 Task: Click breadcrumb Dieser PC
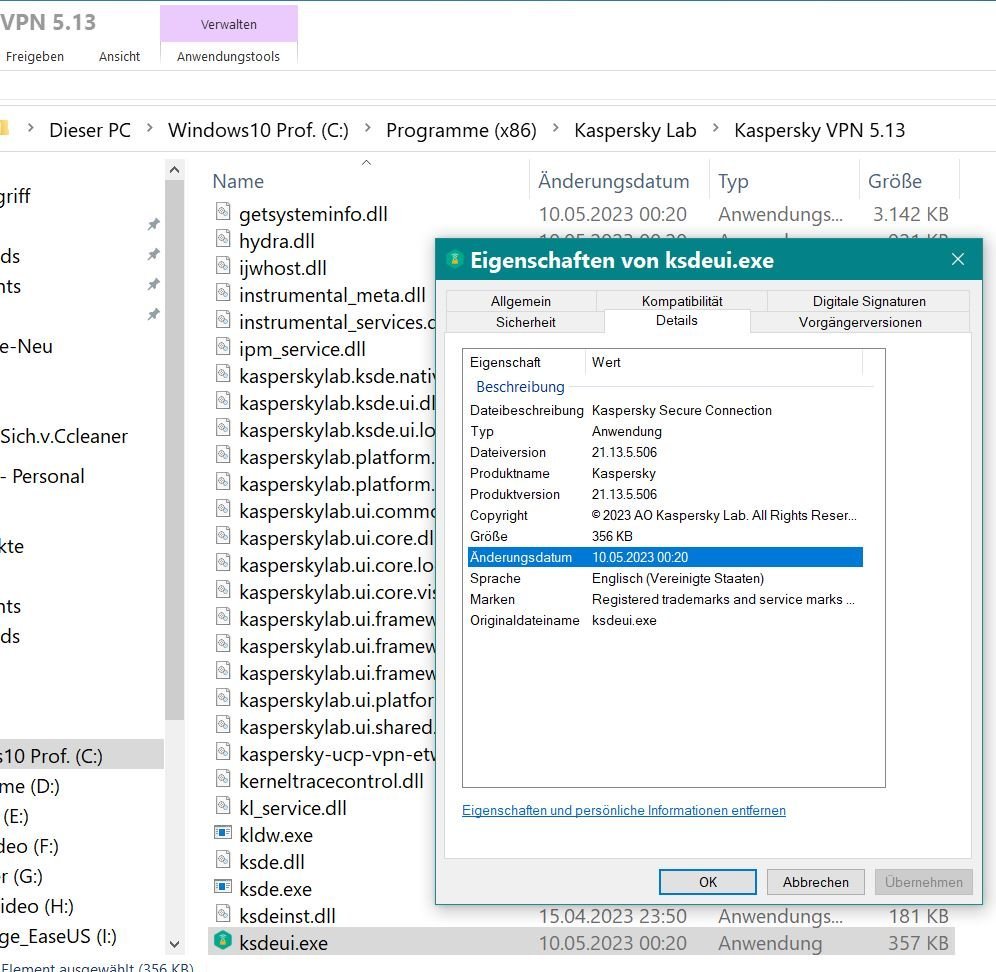tap(90, 130)
